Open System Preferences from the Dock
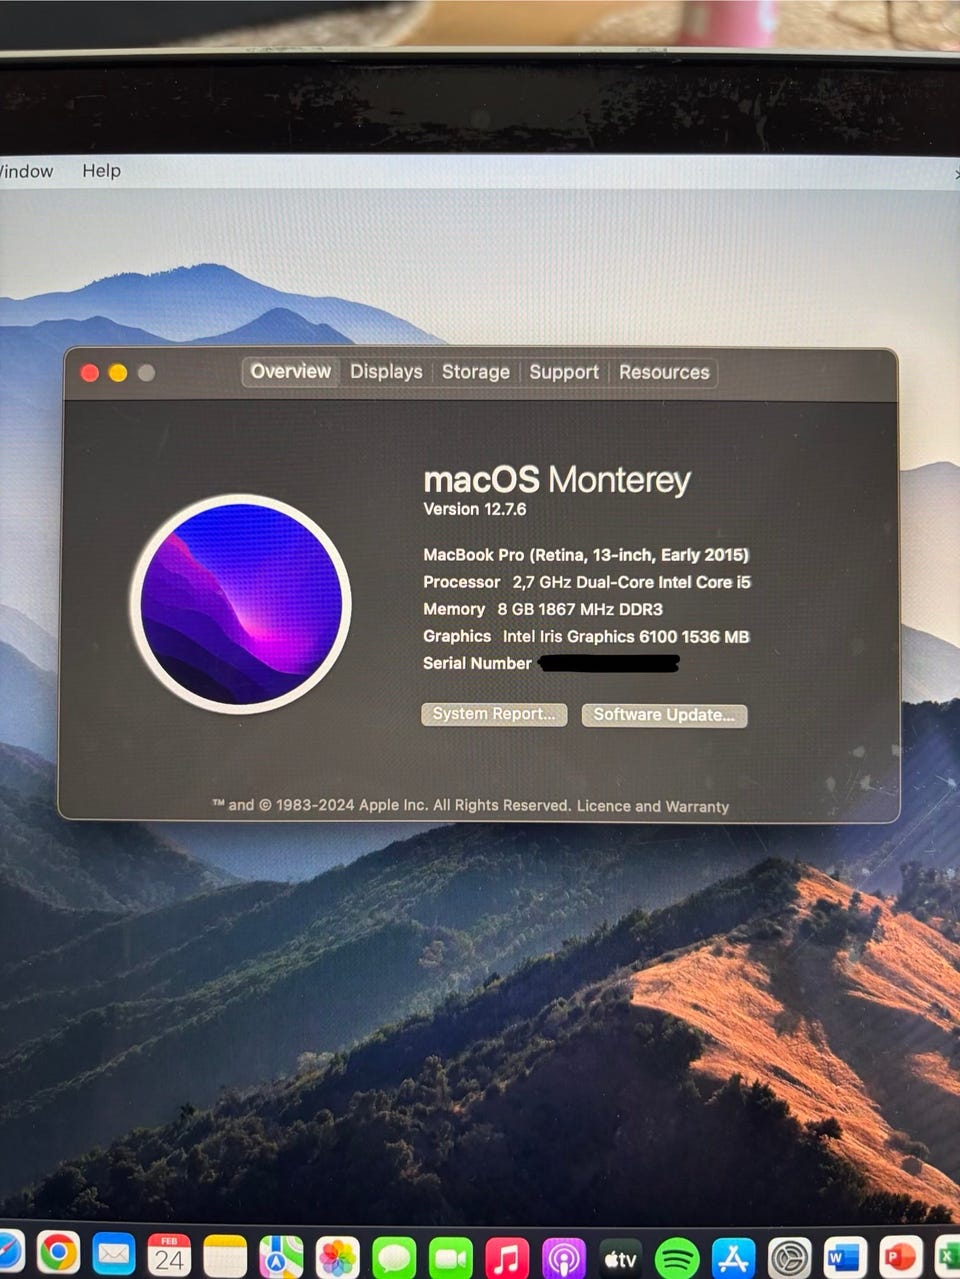This screenshot has height=1279, width=960. [789, 1258]
